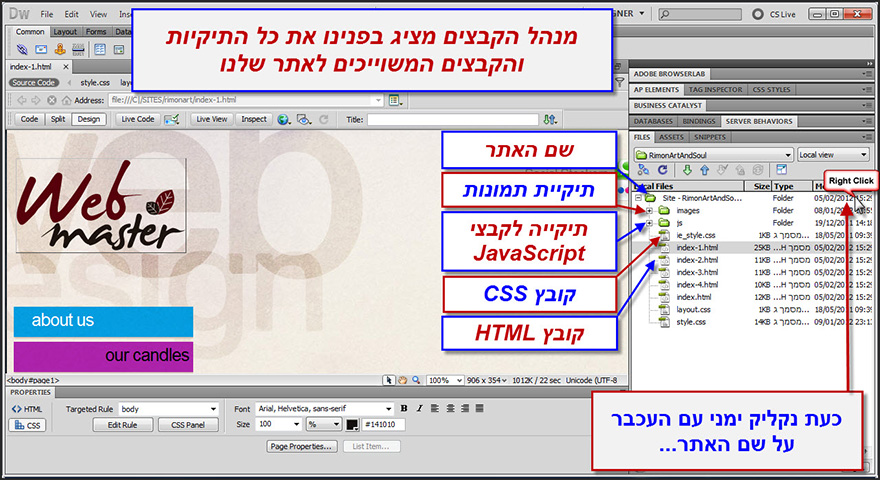Switch to the ASSETS tab
Viewport: 880px width, 480px height.
pyautogui.click(x=671, y=137)
